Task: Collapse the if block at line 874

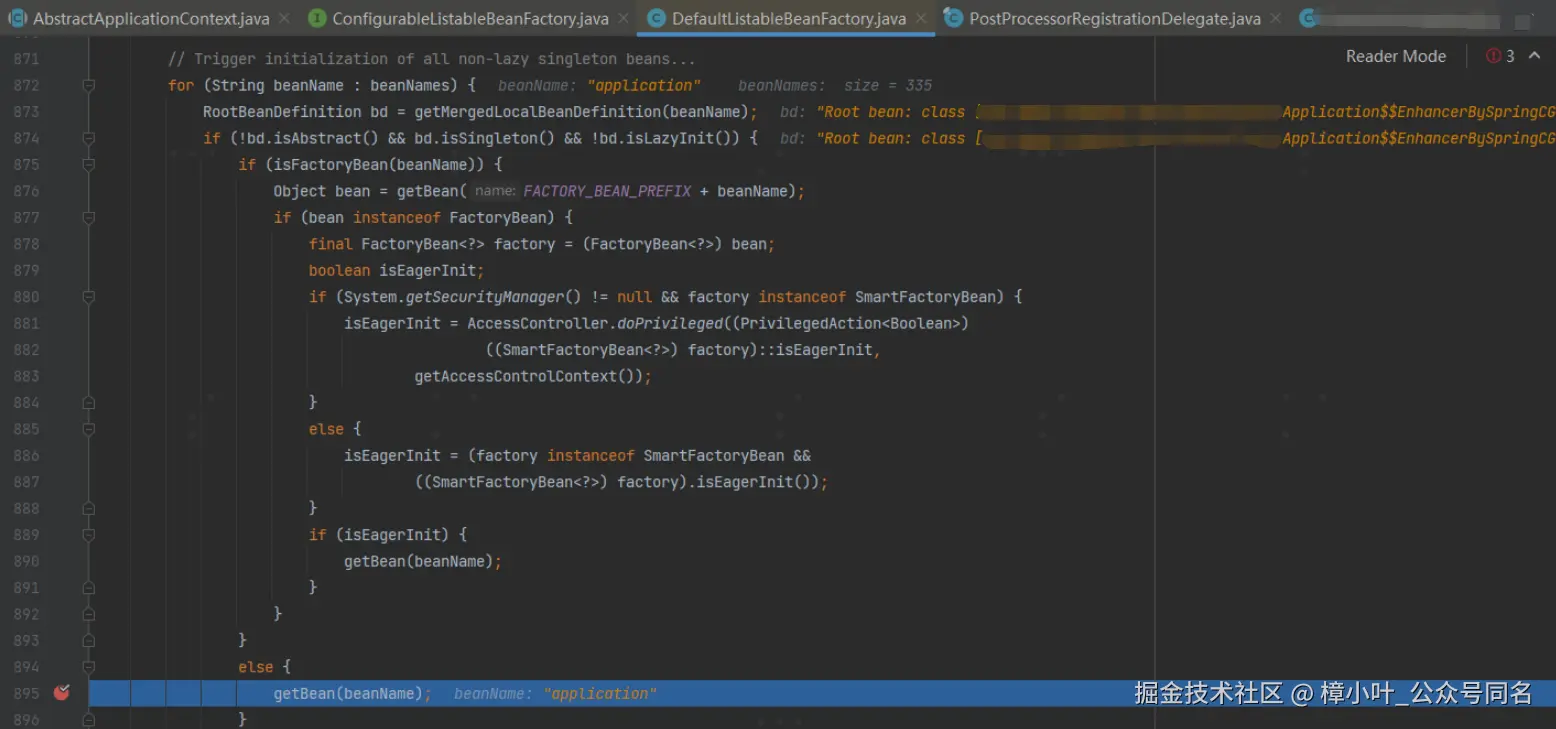Action: tap(88, 138)
